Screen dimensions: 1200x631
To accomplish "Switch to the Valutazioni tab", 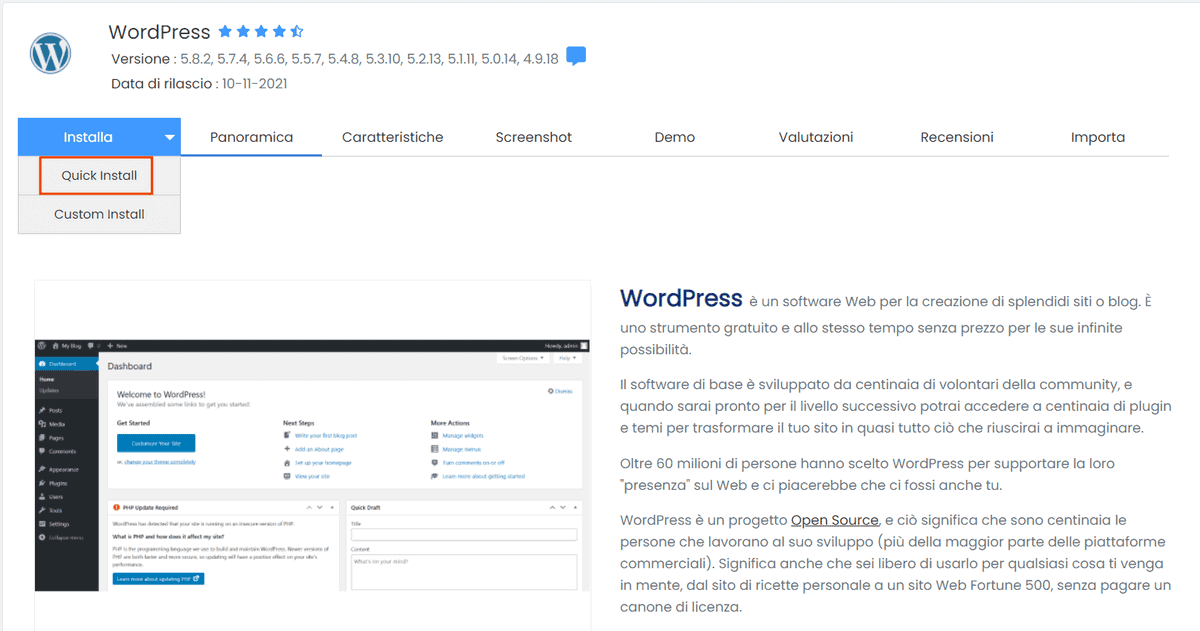I will click(815, 136).
